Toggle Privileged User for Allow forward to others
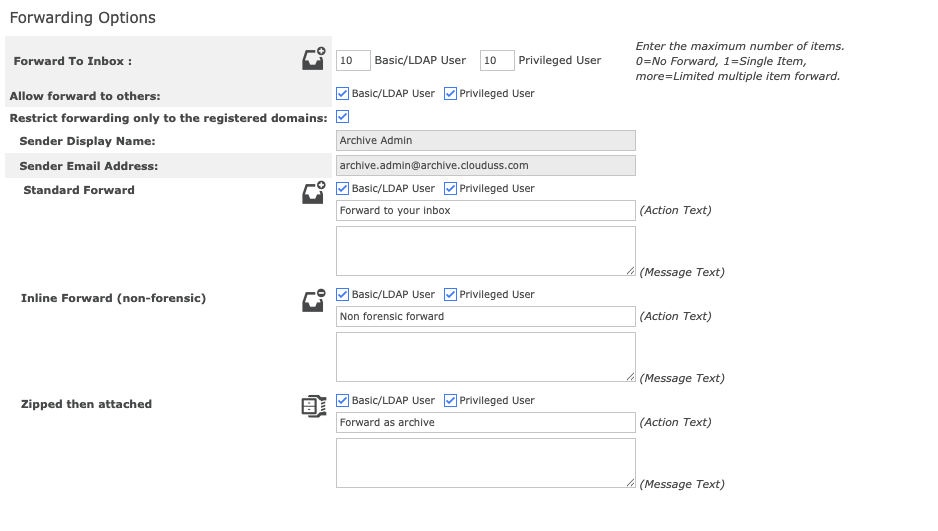 pyautogui.click(x=450, y=94)
